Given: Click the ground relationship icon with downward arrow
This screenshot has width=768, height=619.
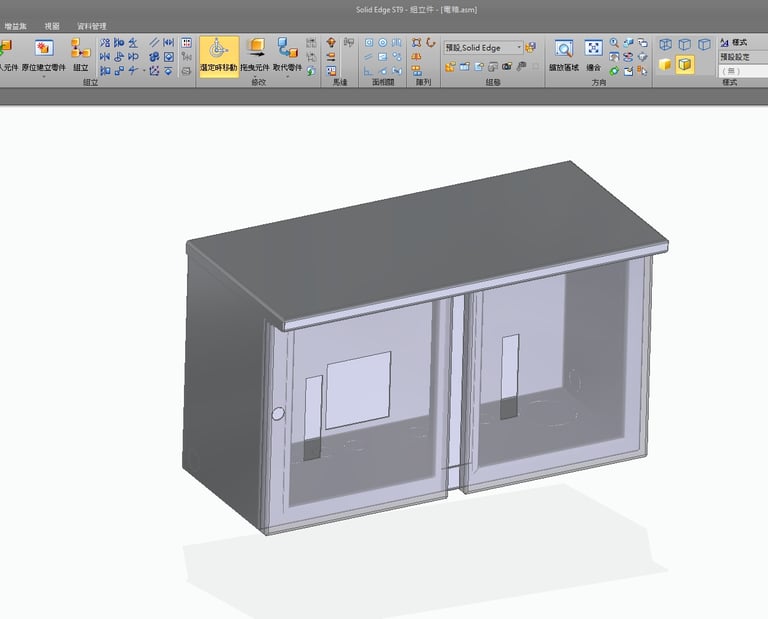Looking at the screenshot, I should [x=168, y=71].
